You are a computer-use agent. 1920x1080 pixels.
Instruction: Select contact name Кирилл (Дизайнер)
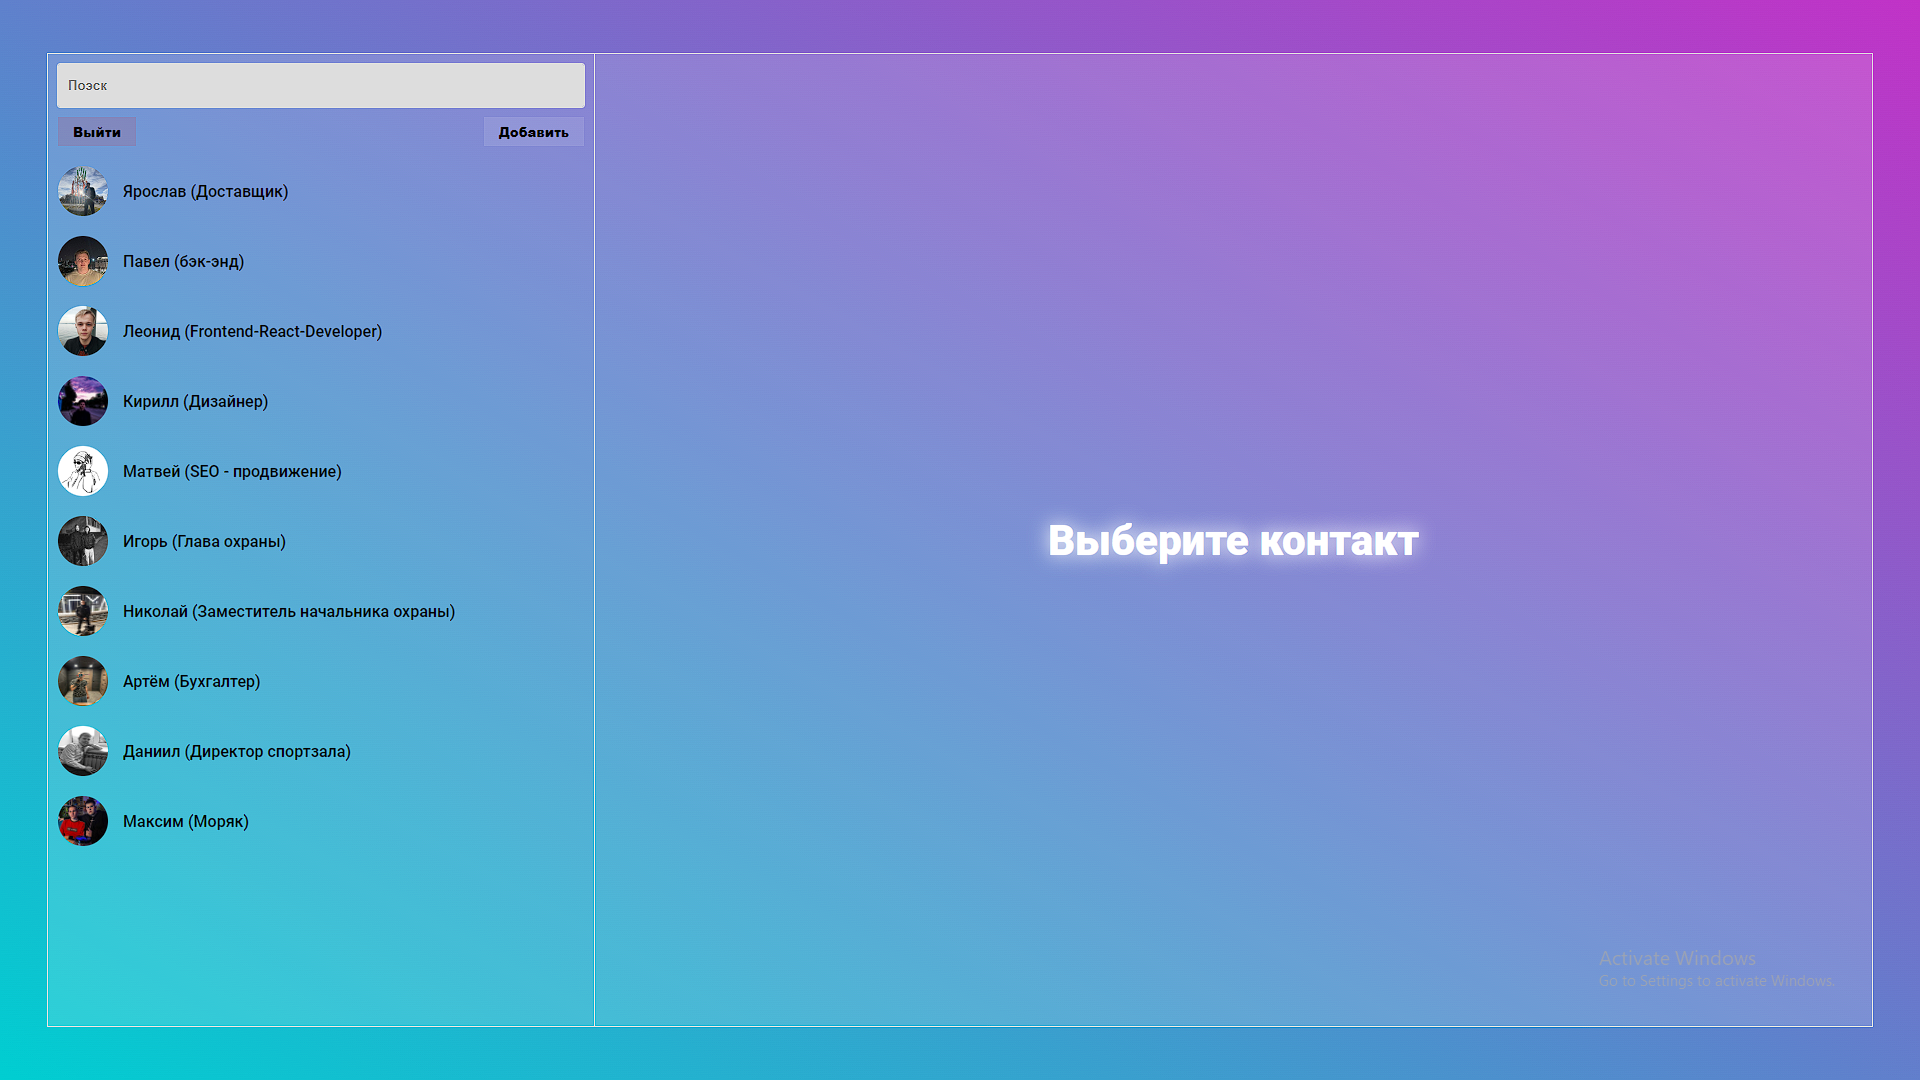(x=196, y=401)
